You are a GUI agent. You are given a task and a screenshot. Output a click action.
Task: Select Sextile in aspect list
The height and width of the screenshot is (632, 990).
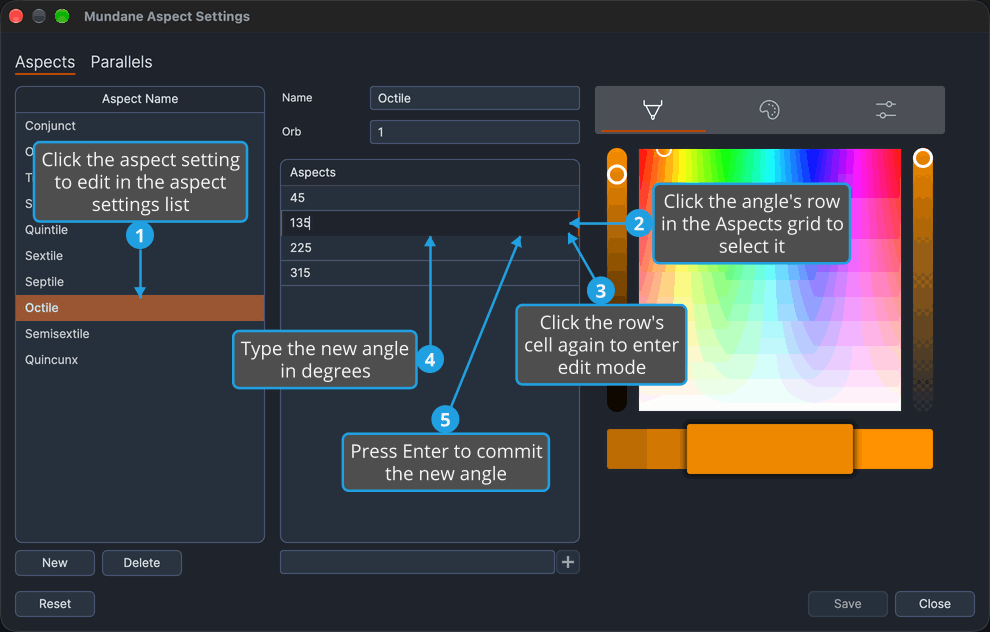[140, 256]
